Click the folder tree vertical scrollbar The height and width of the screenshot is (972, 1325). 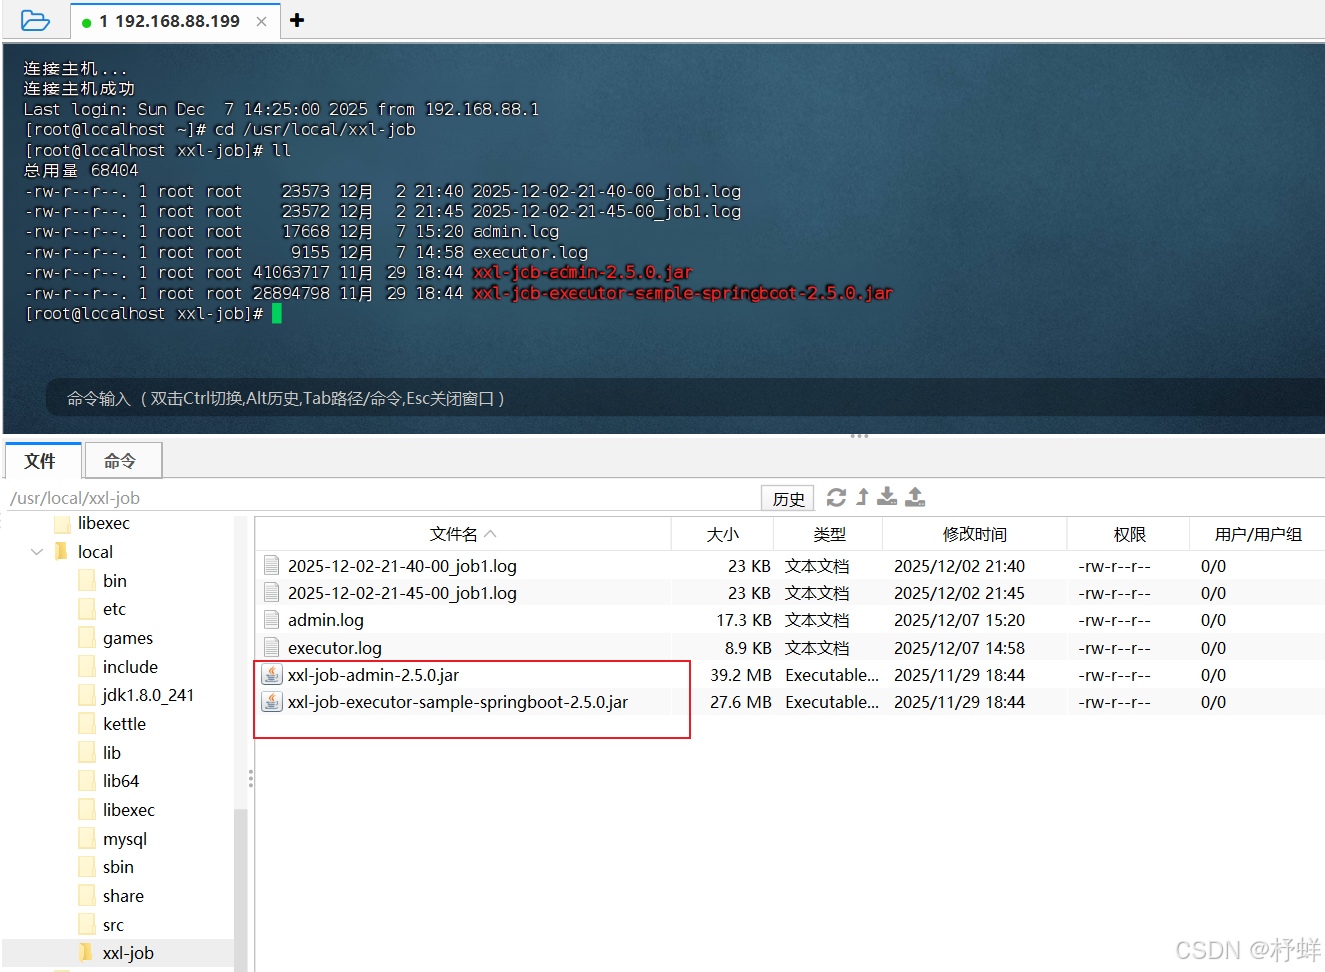point(240,888)
